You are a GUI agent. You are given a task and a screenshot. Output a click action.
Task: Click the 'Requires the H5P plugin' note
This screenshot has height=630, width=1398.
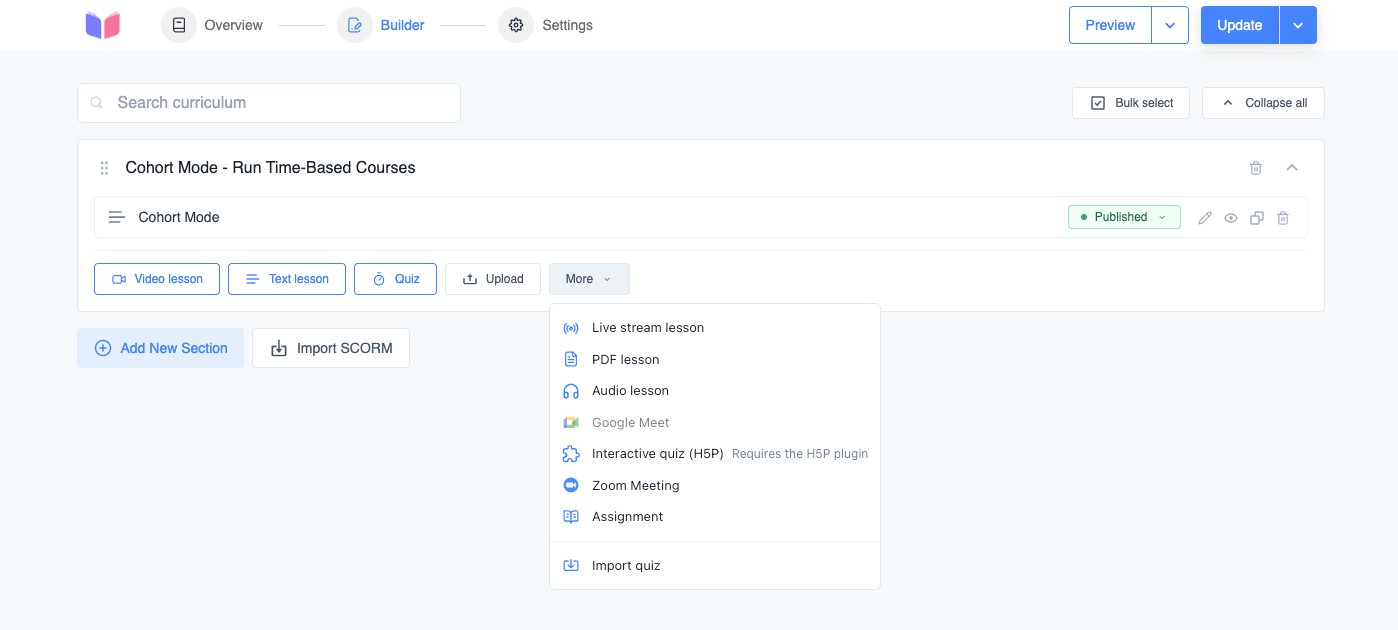coord(800,454)
